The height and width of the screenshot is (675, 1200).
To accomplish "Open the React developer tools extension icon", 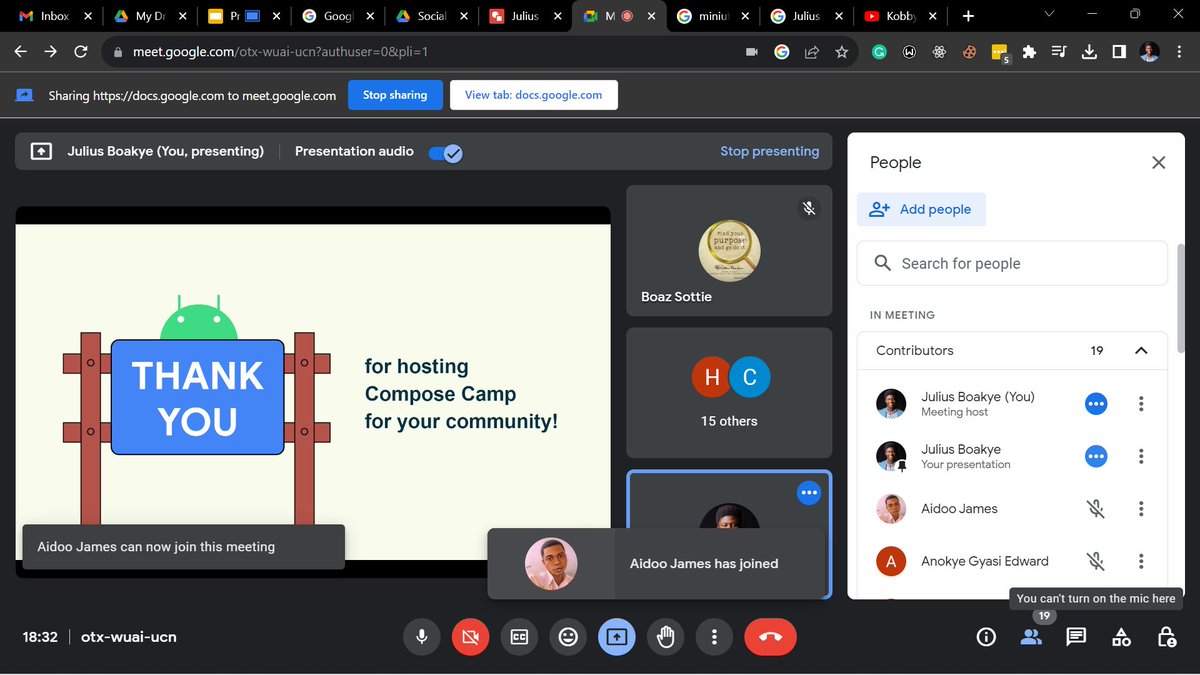I will click(x=939, y=52).
